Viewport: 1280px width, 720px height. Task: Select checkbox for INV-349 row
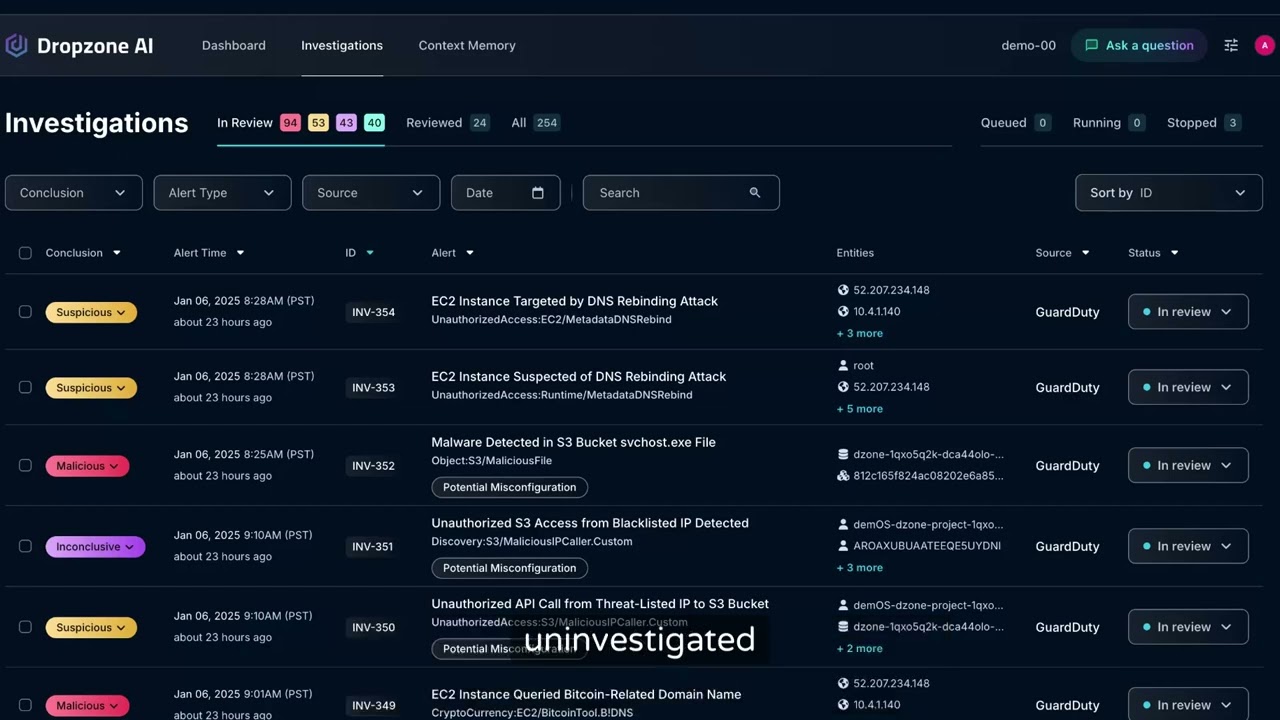coord(25,705)
